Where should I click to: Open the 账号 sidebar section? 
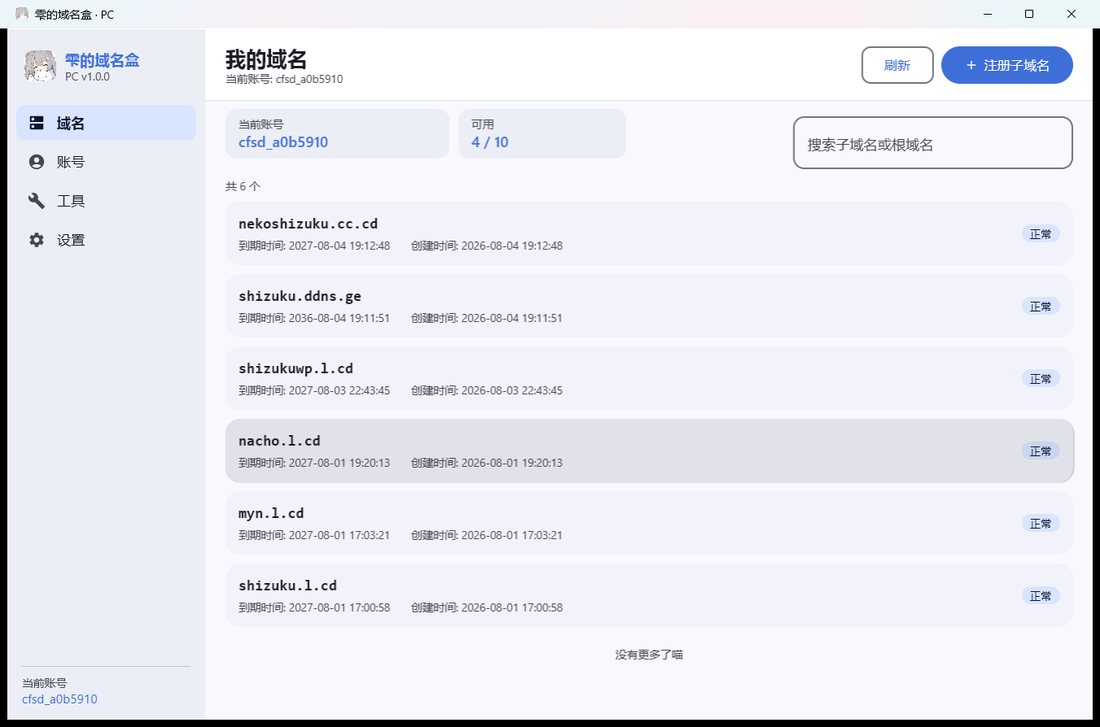click(x=106, y=162)
